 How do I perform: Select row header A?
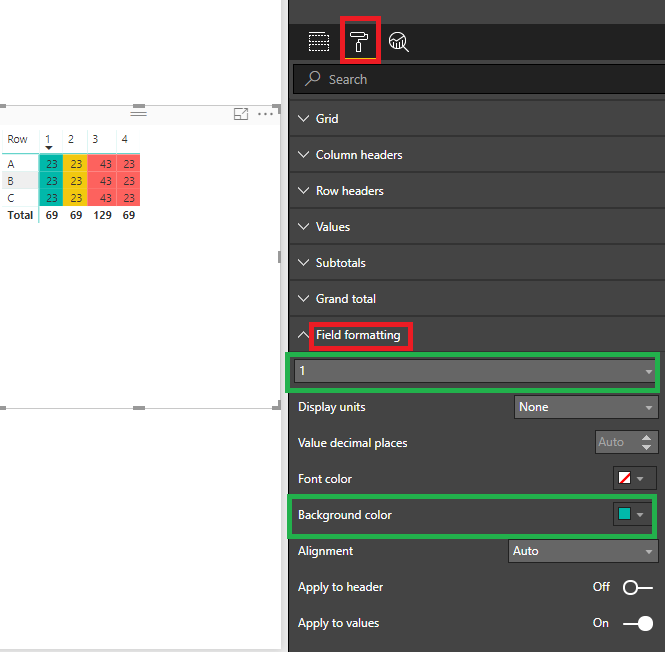pos(11,164)
